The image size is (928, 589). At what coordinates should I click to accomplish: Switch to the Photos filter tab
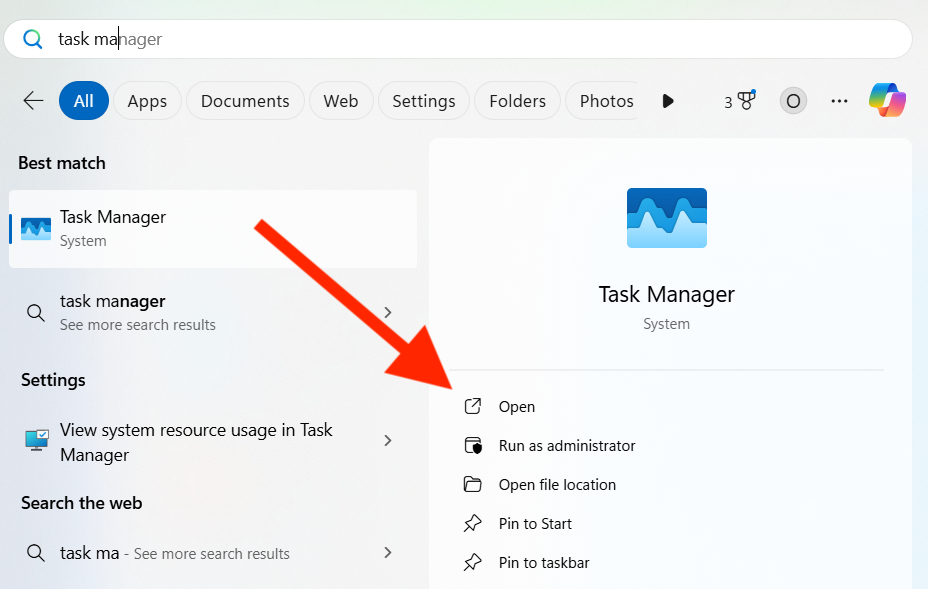point(602,101)
